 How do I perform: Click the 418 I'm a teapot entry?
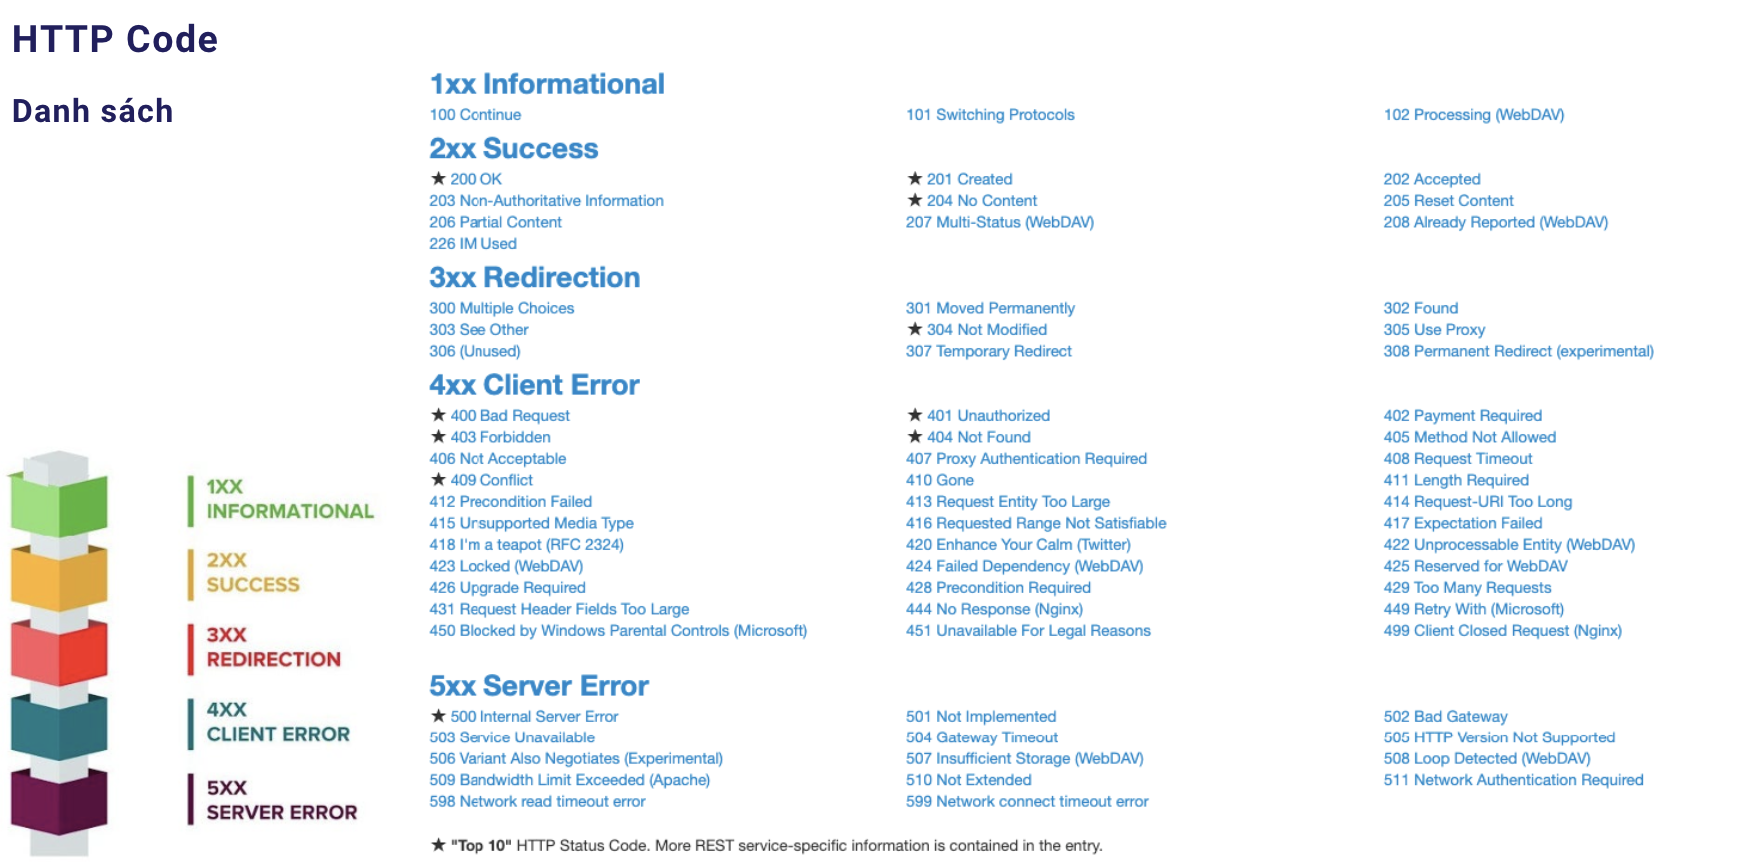[x=526, y=545]
